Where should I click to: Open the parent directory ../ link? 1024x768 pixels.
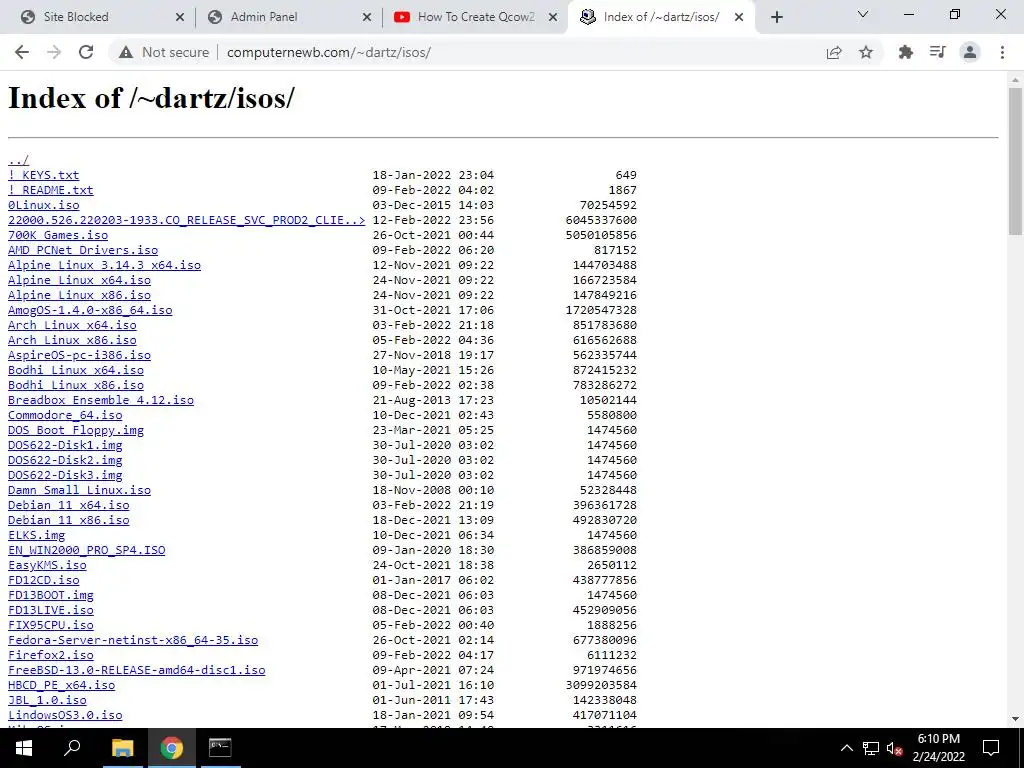[x=18, y=160]
